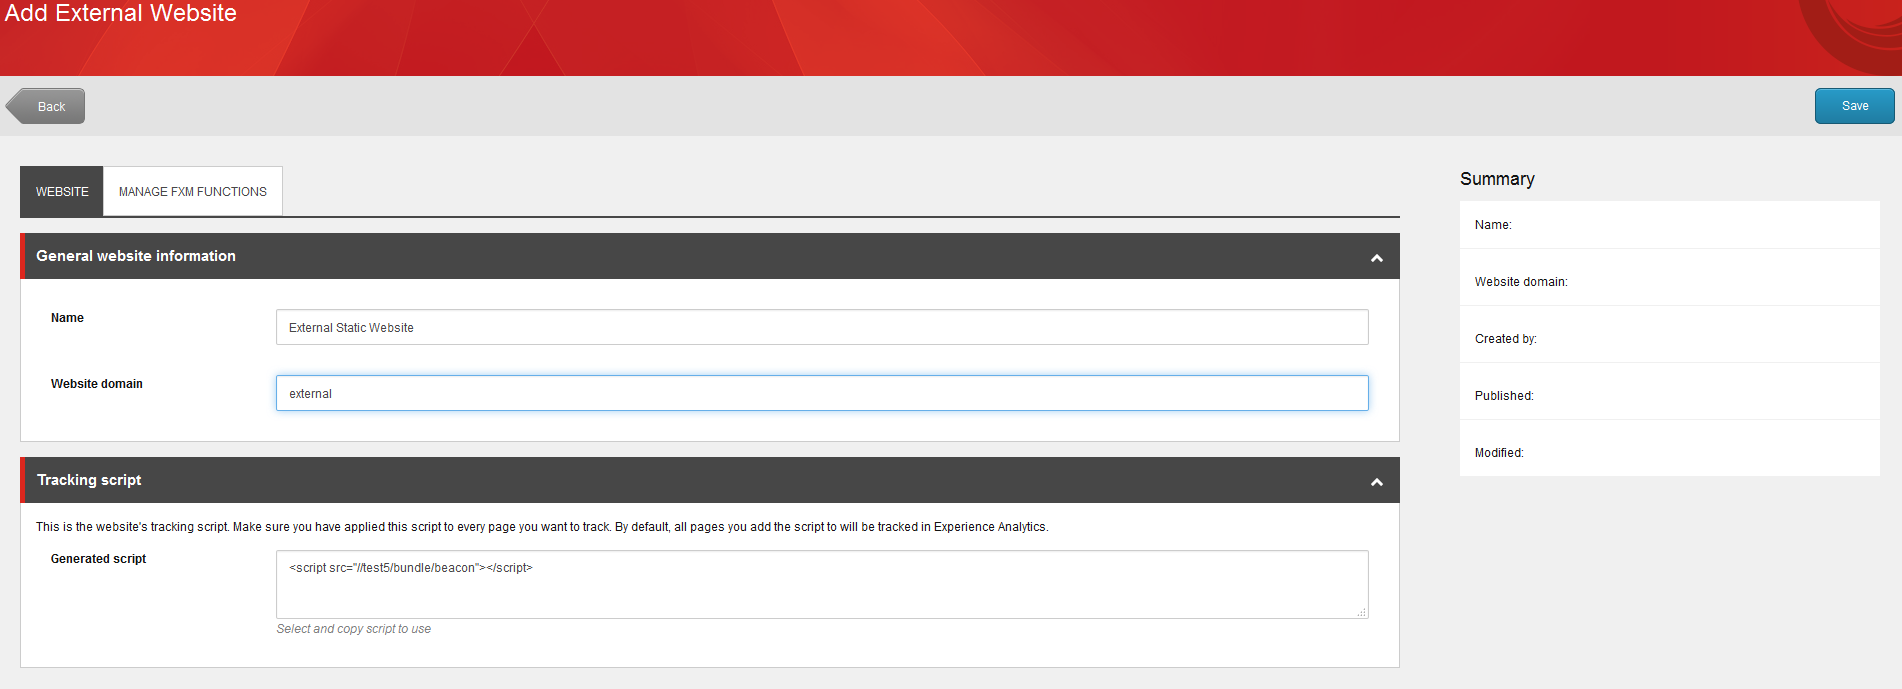1902x689 pixels.
Task: Switch to the WEBSITE tab
Action: tap(62, 191)
